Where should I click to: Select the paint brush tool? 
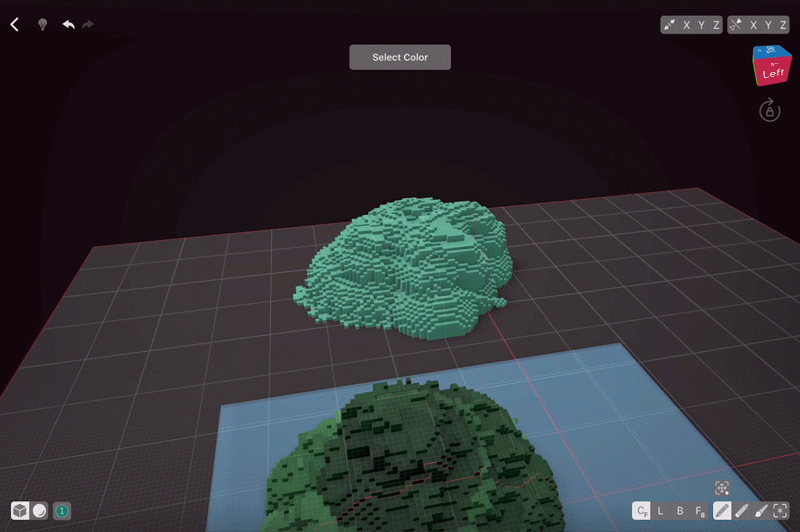tap(761, 511)
